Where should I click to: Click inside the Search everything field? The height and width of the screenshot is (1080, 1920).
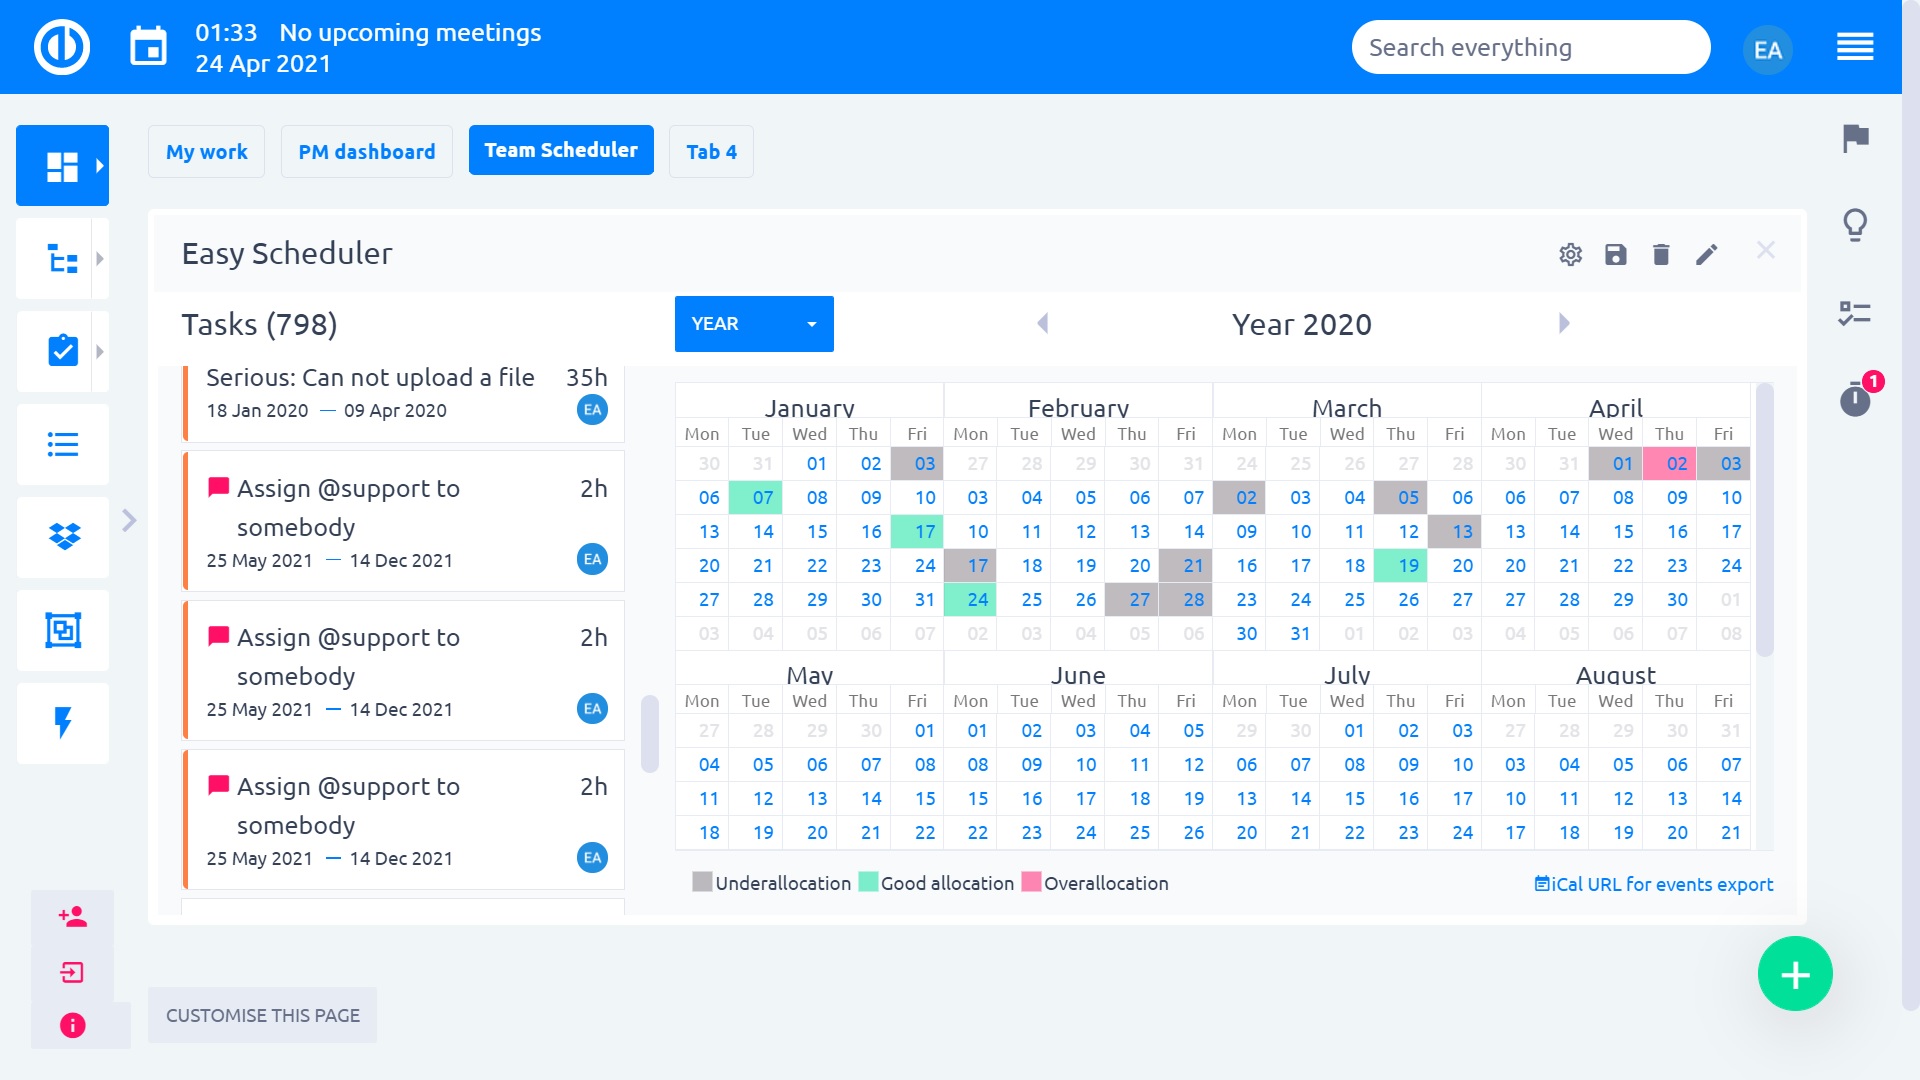[1530, 46]
